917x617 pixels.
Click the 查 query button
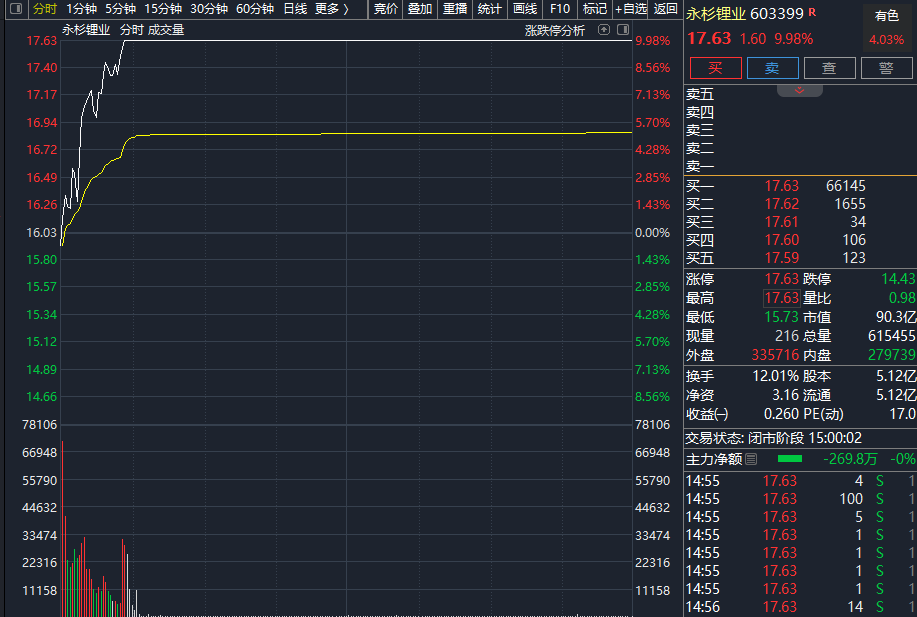click(829, 68)
